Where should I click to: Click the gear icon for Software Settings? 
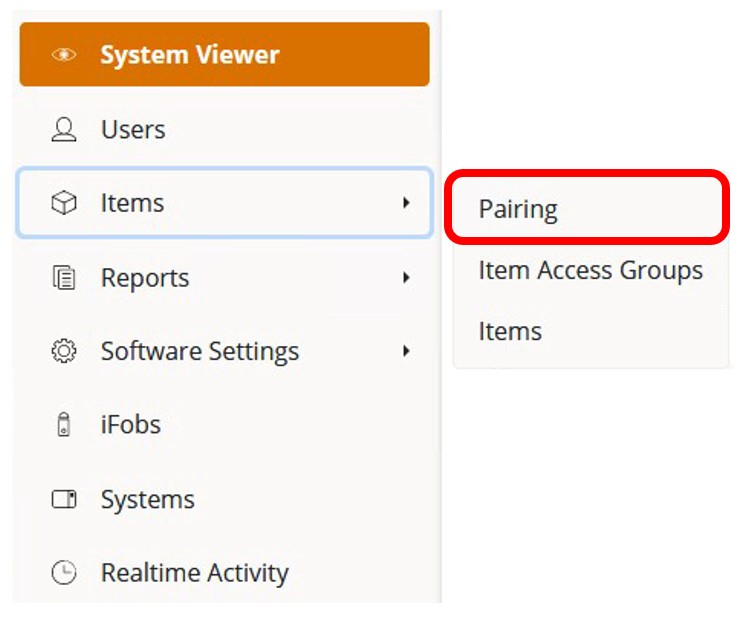pyautogui.click(x=64, y=352)
